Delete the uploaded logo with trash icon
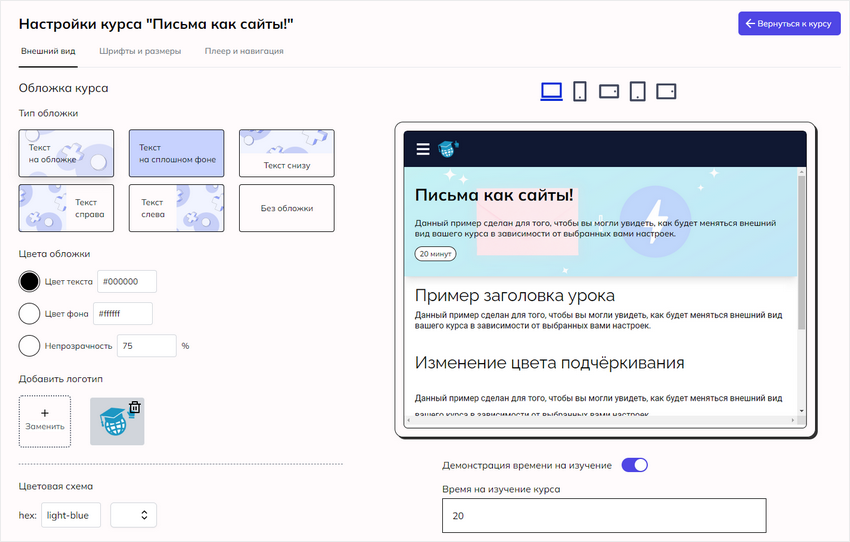850x542 pixels. click(134, 407)
